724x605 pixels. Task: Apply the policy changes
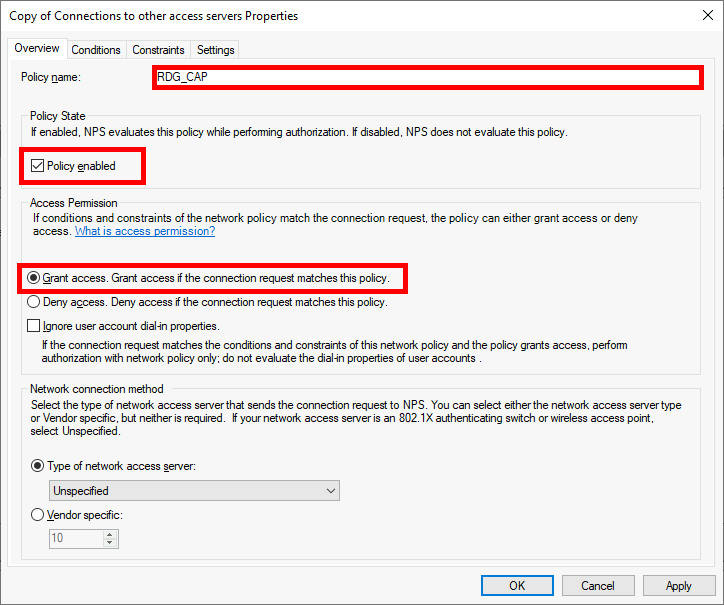[679, 586]
